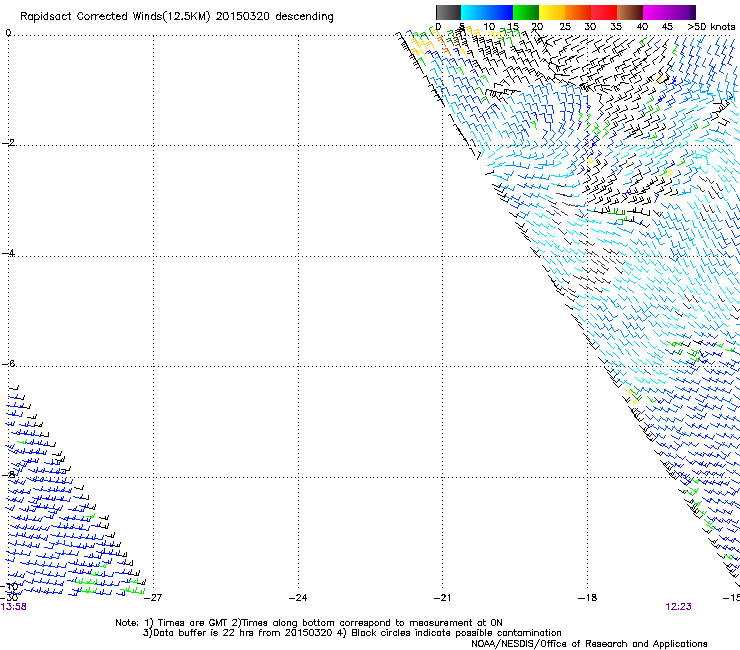Click the 'NOAA/NESDIS/Office of Research and Applications' credit

(589, 644)
